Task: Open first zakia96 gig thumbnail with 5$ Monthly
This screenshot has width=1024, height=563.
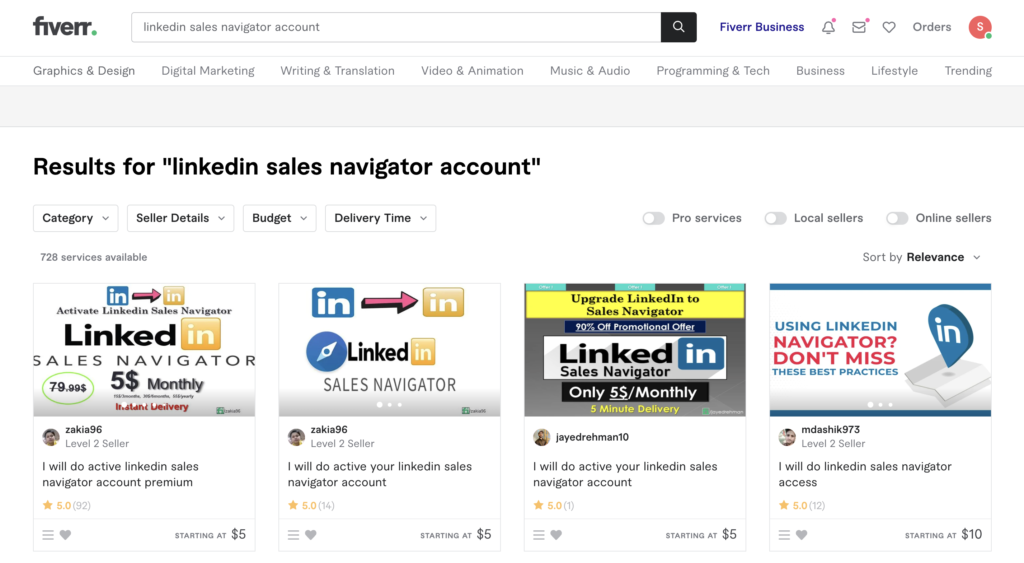Action: [144, 350]
